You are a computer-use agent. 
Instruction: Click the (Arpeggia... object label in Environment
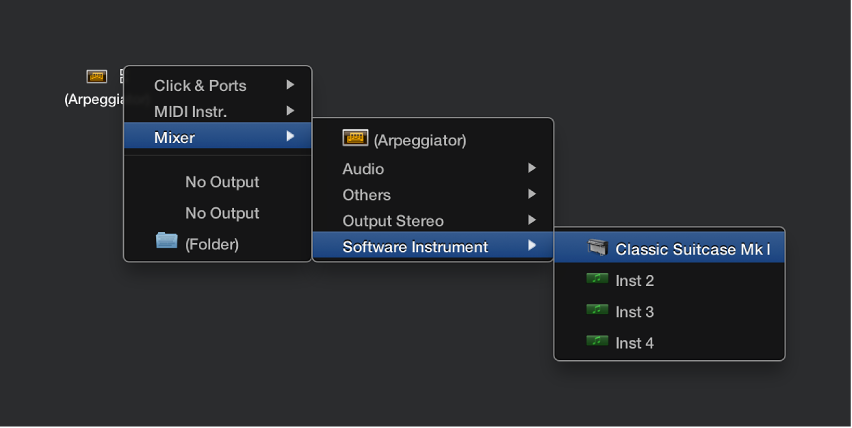pos(95,99)
